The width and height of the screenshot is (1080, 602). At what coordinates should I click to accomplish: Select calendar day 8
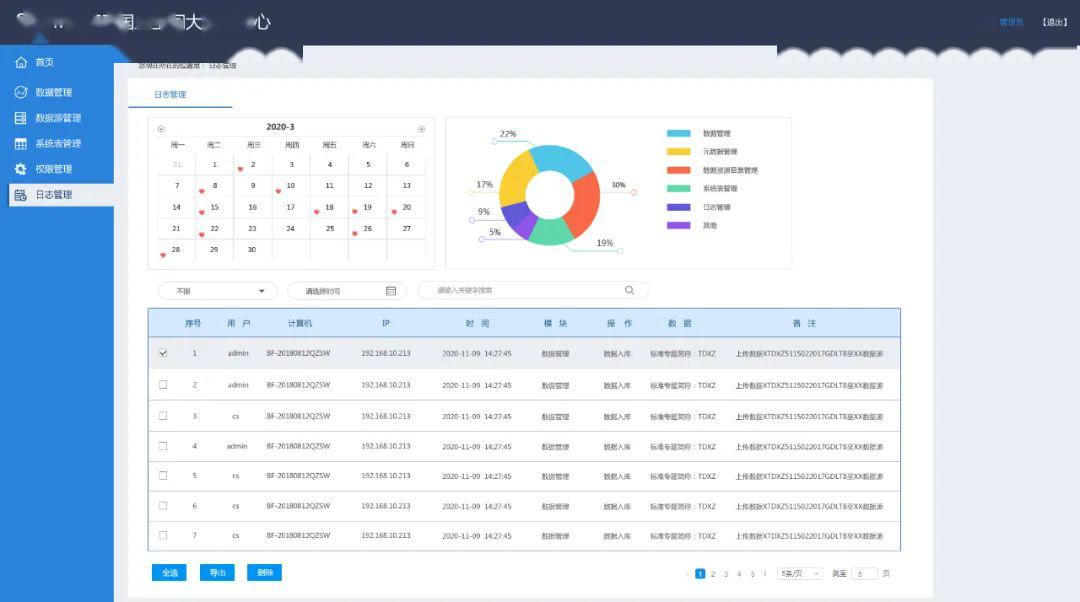tap(215, 185)
